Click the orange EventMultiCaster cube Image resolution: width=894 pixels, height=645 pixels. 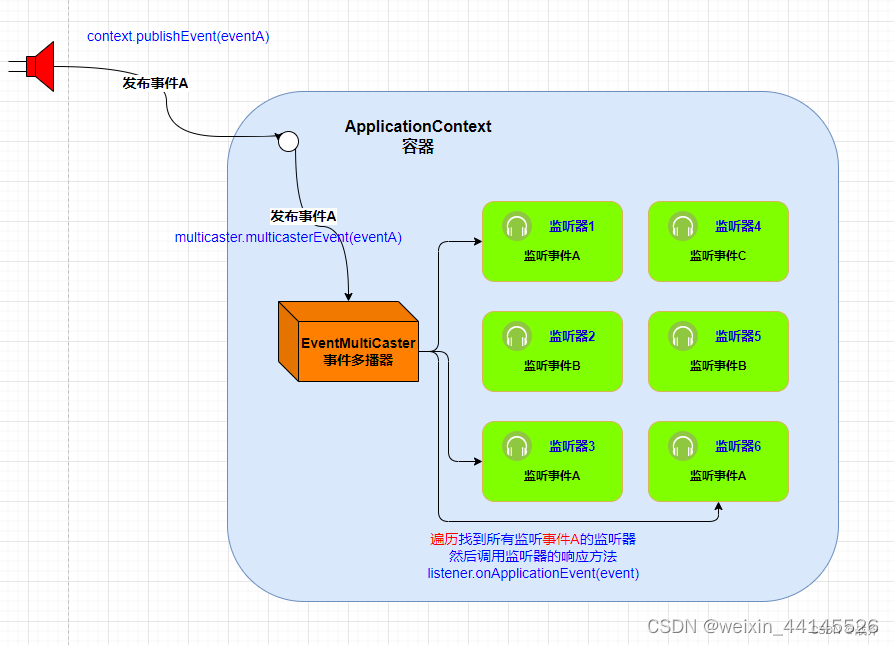(348, 341)
